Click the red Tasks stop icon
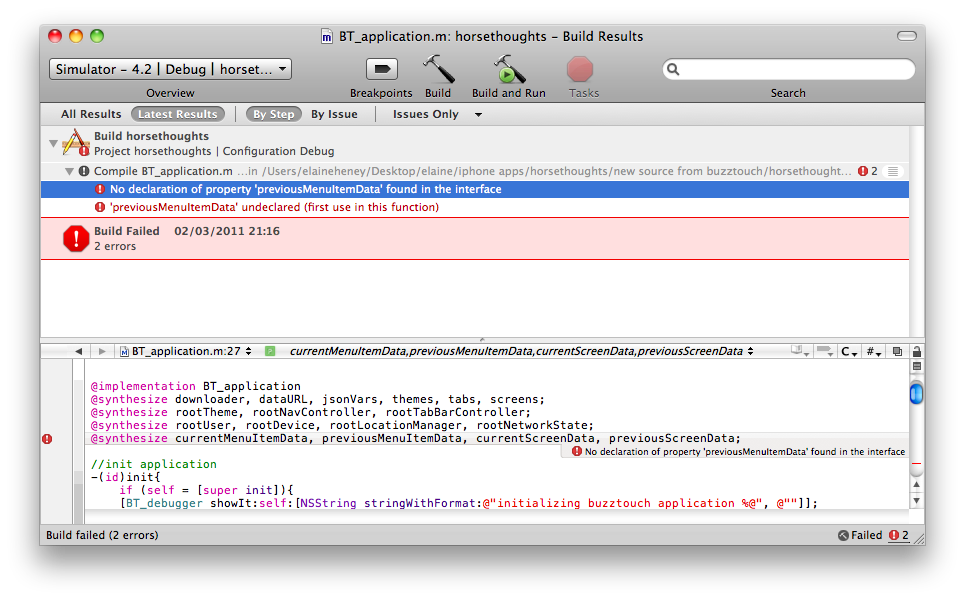The image size is (965, 600). [580, 69]
